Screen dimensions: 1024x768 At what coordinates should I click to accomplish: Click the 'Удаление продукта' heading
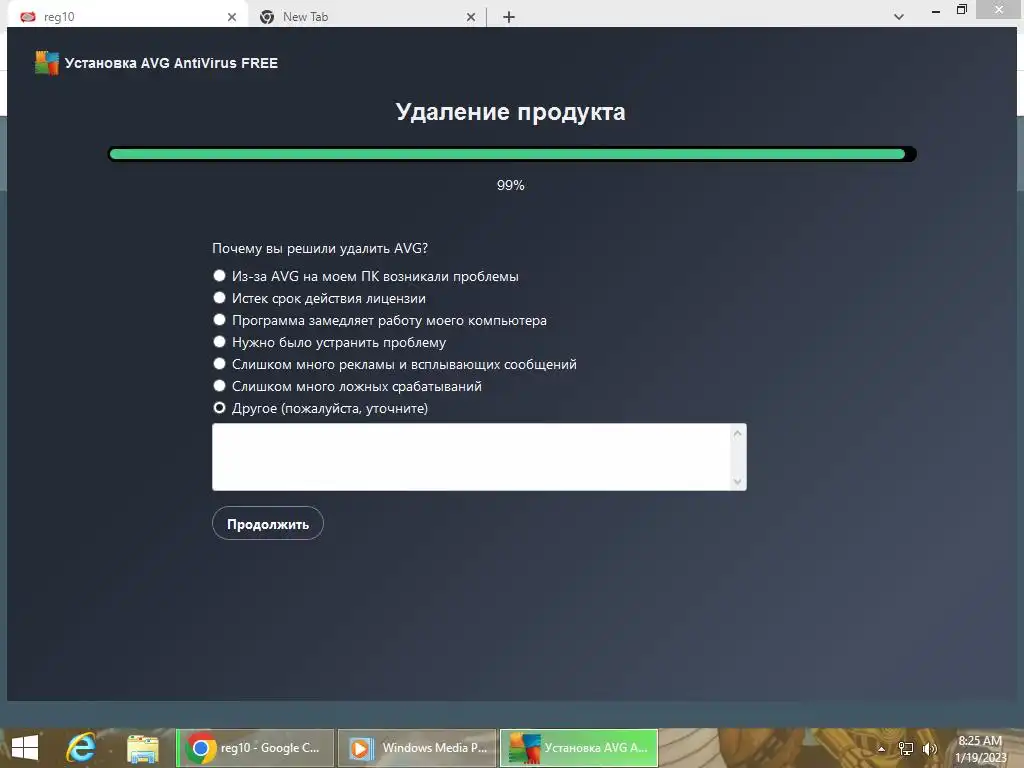511,112
